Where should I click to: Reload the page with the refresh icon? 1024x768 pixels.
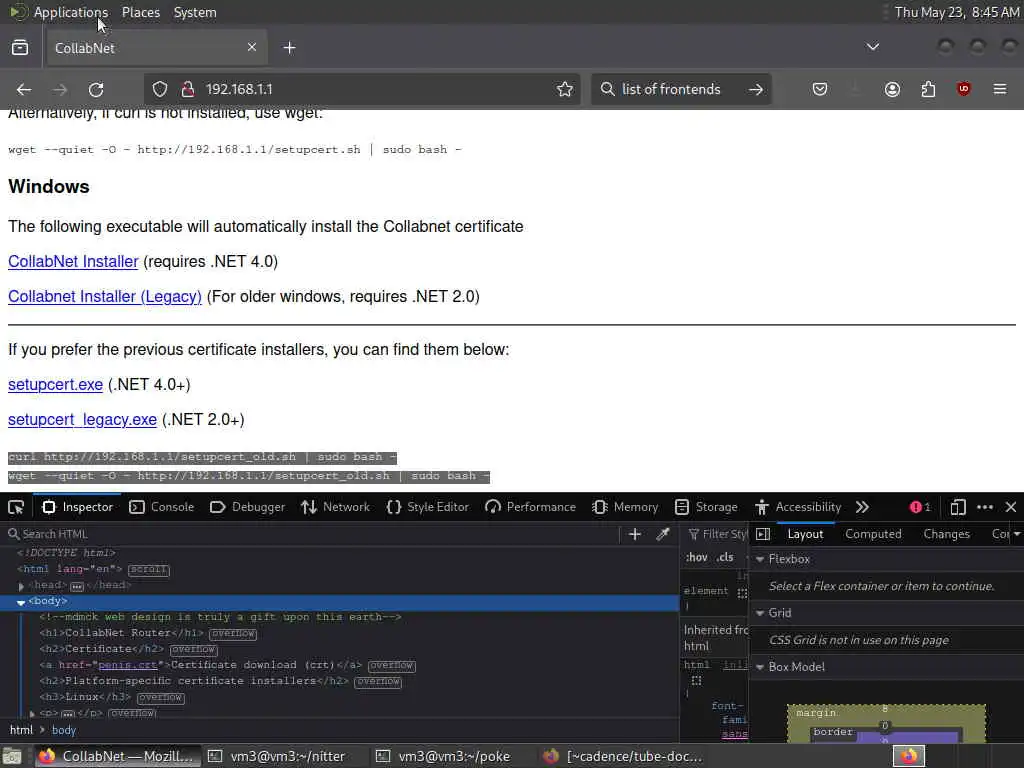point(96,89)
